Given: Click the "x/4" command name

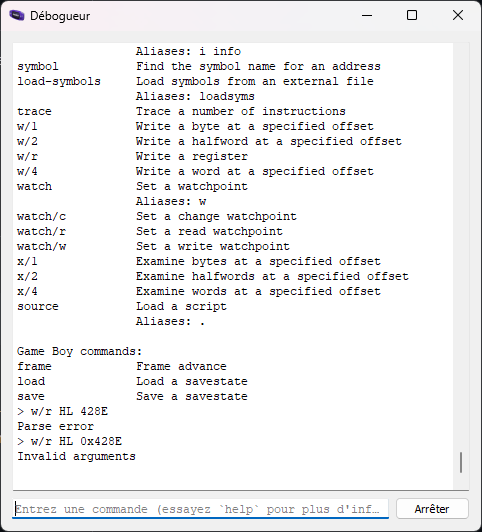Looking at the screenshot, I should [x=27, y=291].
